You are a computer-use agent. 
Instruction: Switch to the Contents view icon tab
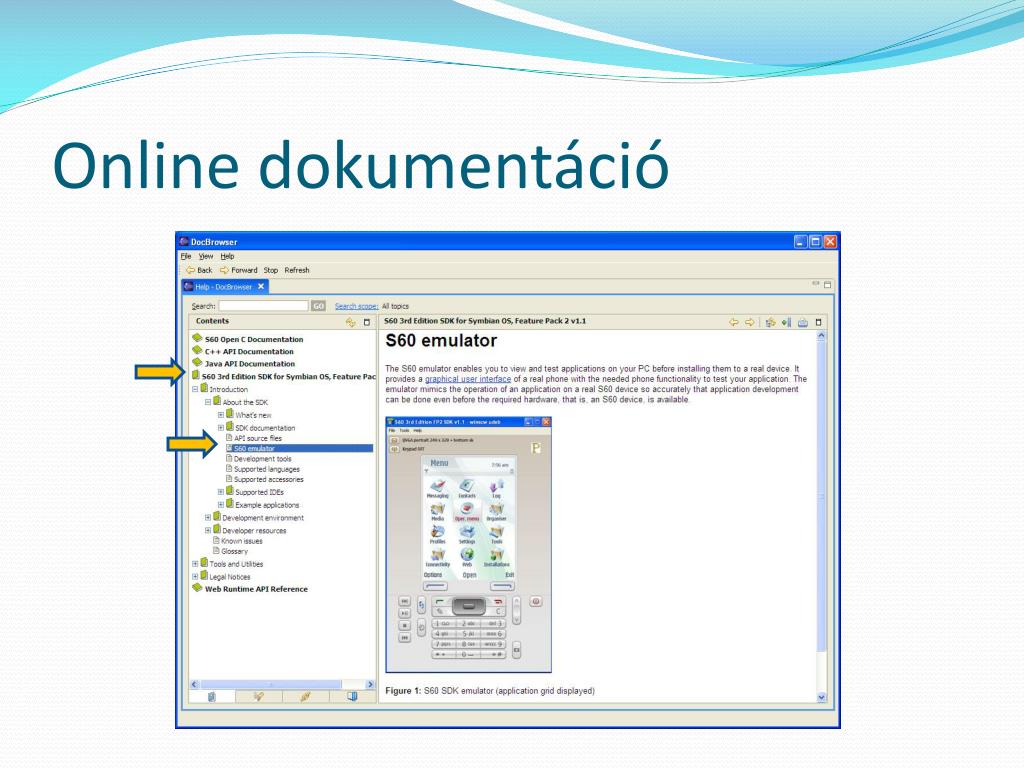(x=212, y=697)
